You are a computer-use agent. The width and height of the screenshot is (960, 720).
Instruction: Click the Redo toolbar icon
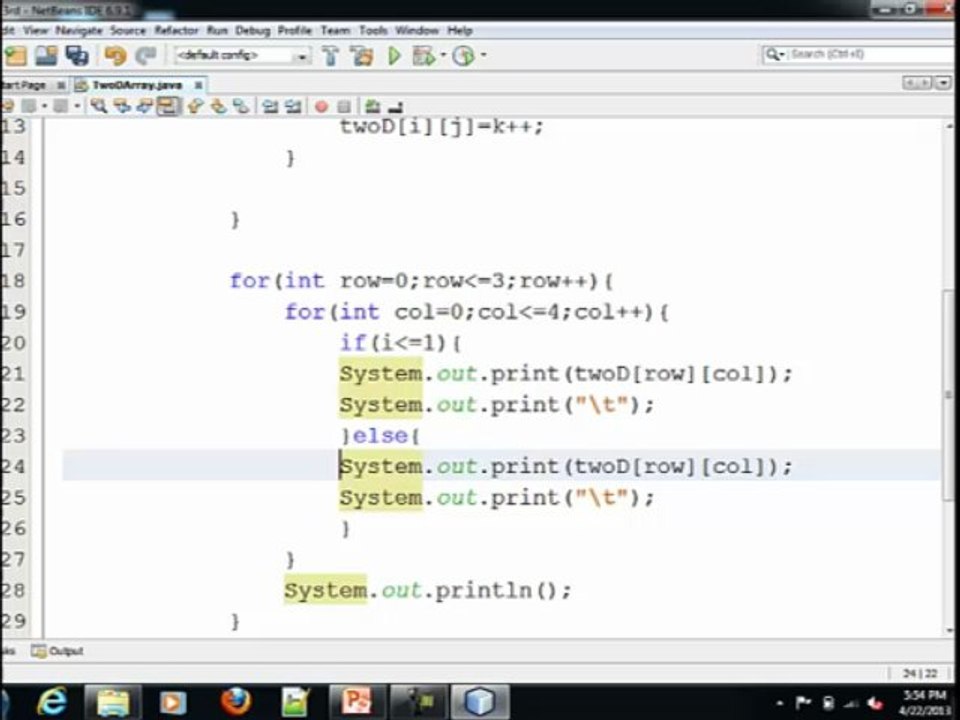tap(146, 56)
